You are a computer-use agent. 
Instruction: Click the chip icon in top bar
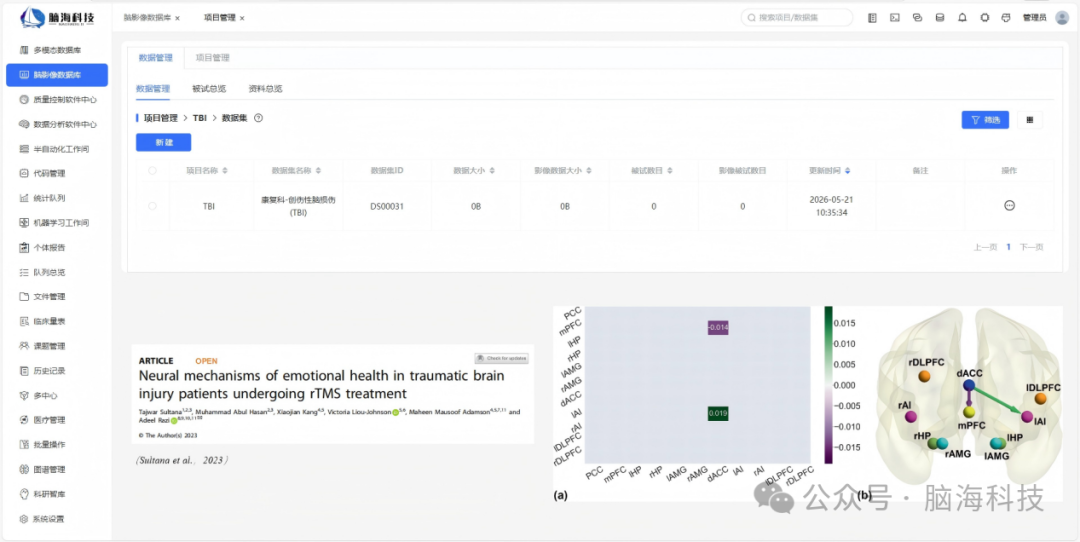(985, 18)
